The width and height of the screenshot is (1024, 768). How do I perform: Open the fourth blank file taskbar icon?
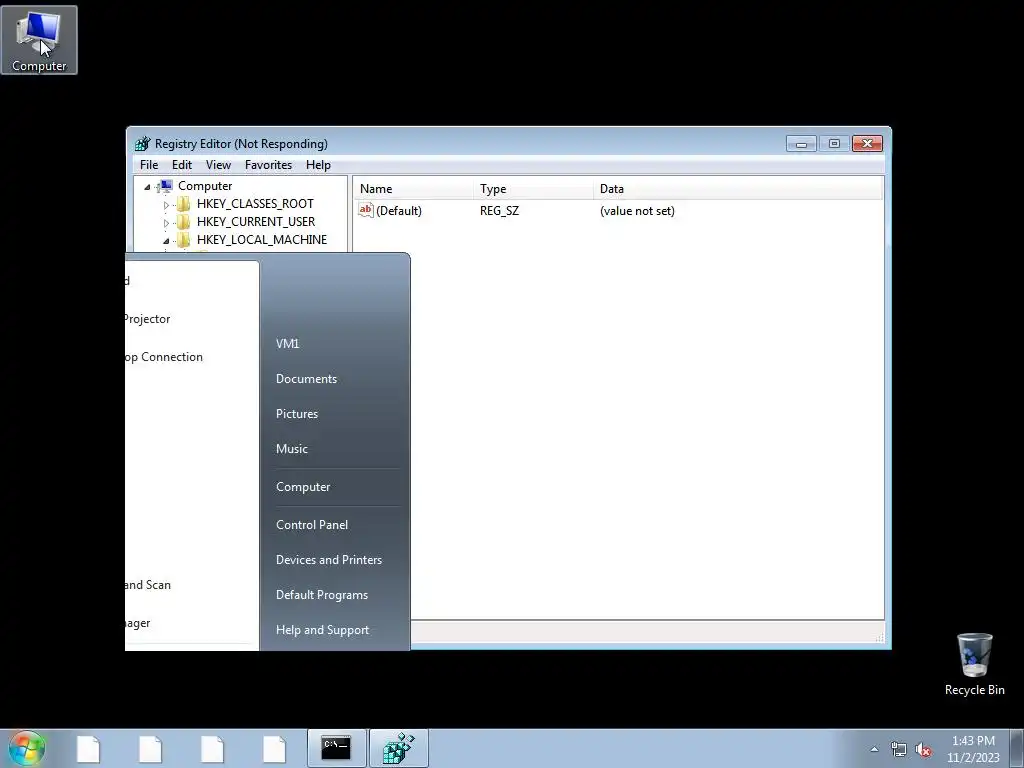(274, 748)
